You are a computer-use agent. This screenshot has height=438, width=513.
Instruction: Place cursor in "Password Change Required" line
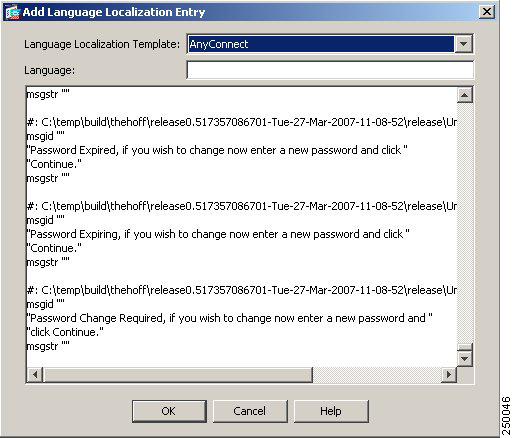point(229,318)
